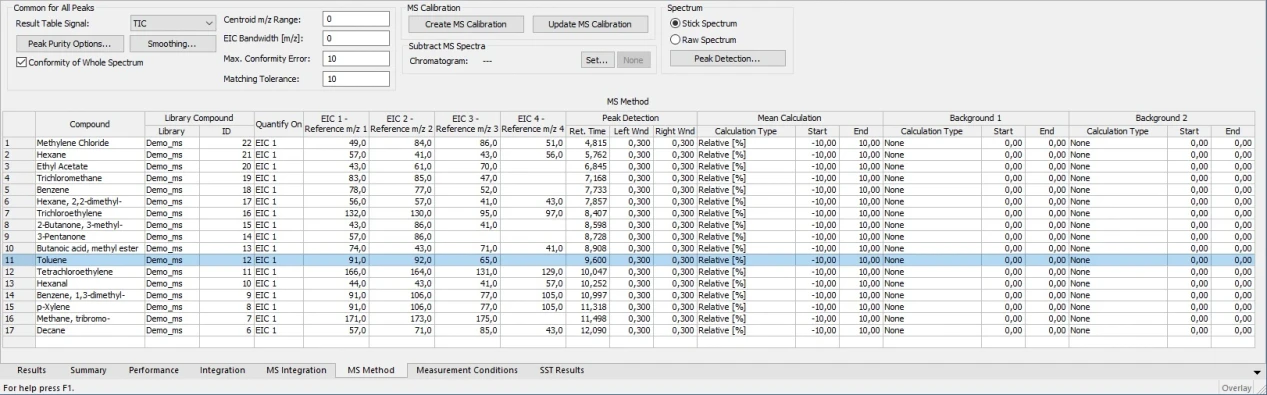This screenshot has height=395, width=1267.
Task: Switch to the Summary tab
Action: click(x=88, y=370)
